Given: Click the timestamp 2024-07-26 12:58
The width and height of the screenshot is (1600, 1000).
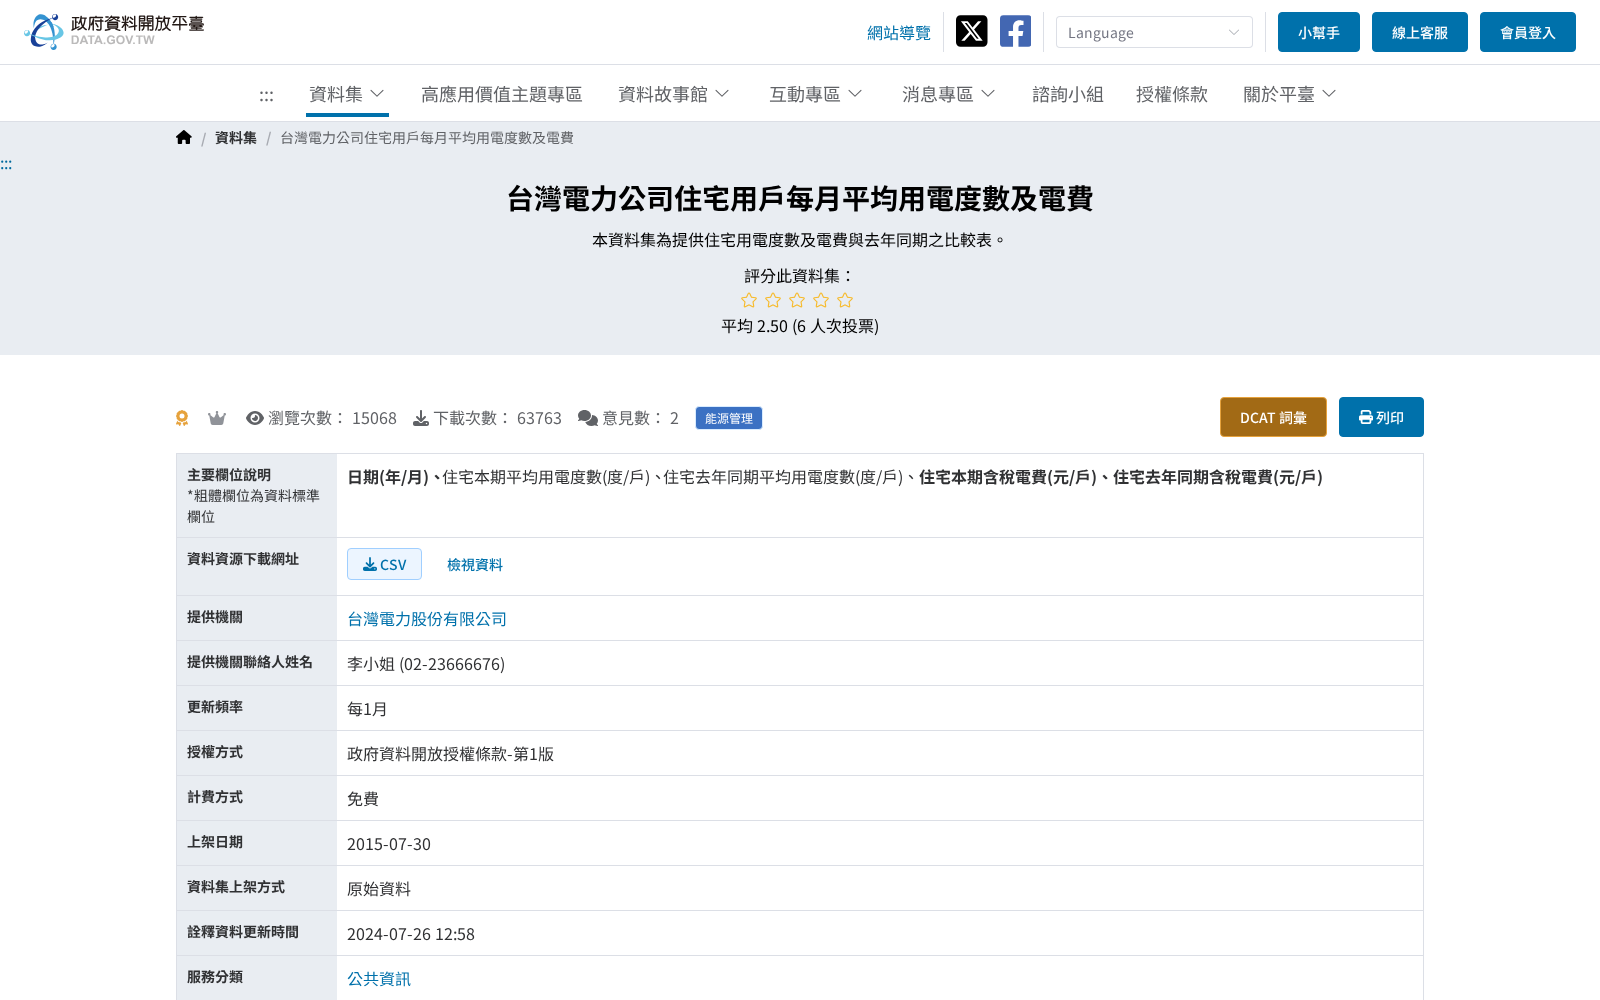Looking at the screenshot, I should (411, 934).
